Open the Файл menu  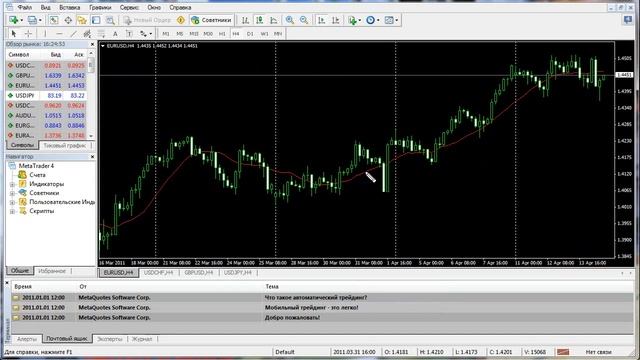click(24, 7)
